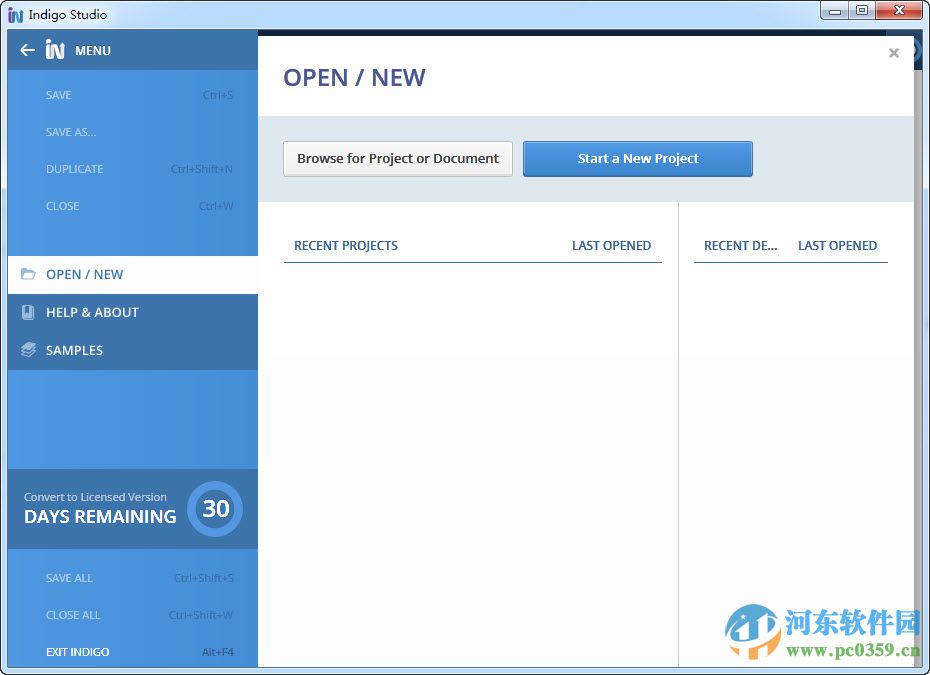Click the MENU header label

(x=93, y=51)
